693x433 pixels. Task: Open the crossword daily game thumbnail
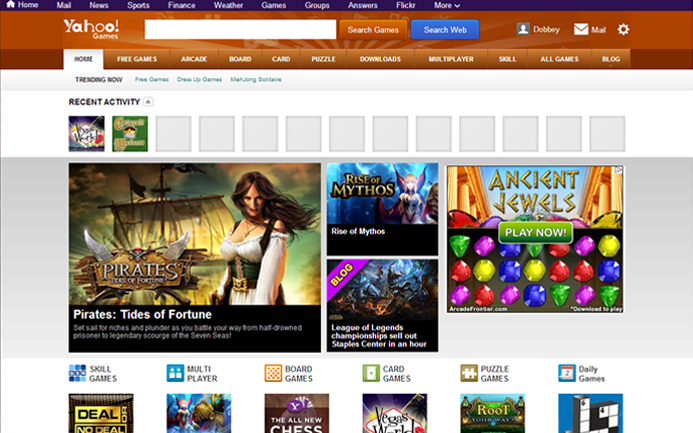coord(590,414)
